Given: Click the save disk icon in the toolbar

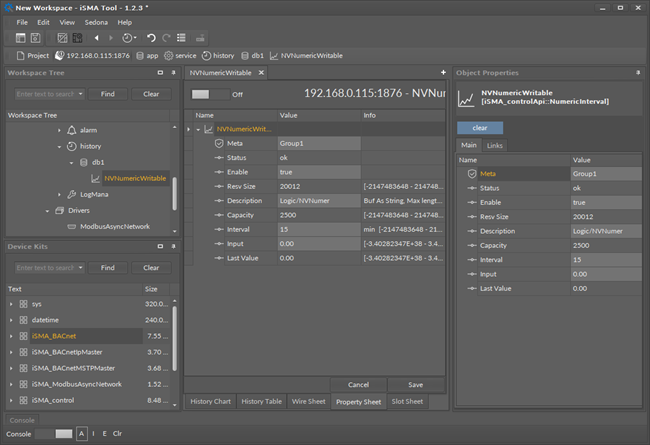Looking at the screenshot, I should pos(36,37).
